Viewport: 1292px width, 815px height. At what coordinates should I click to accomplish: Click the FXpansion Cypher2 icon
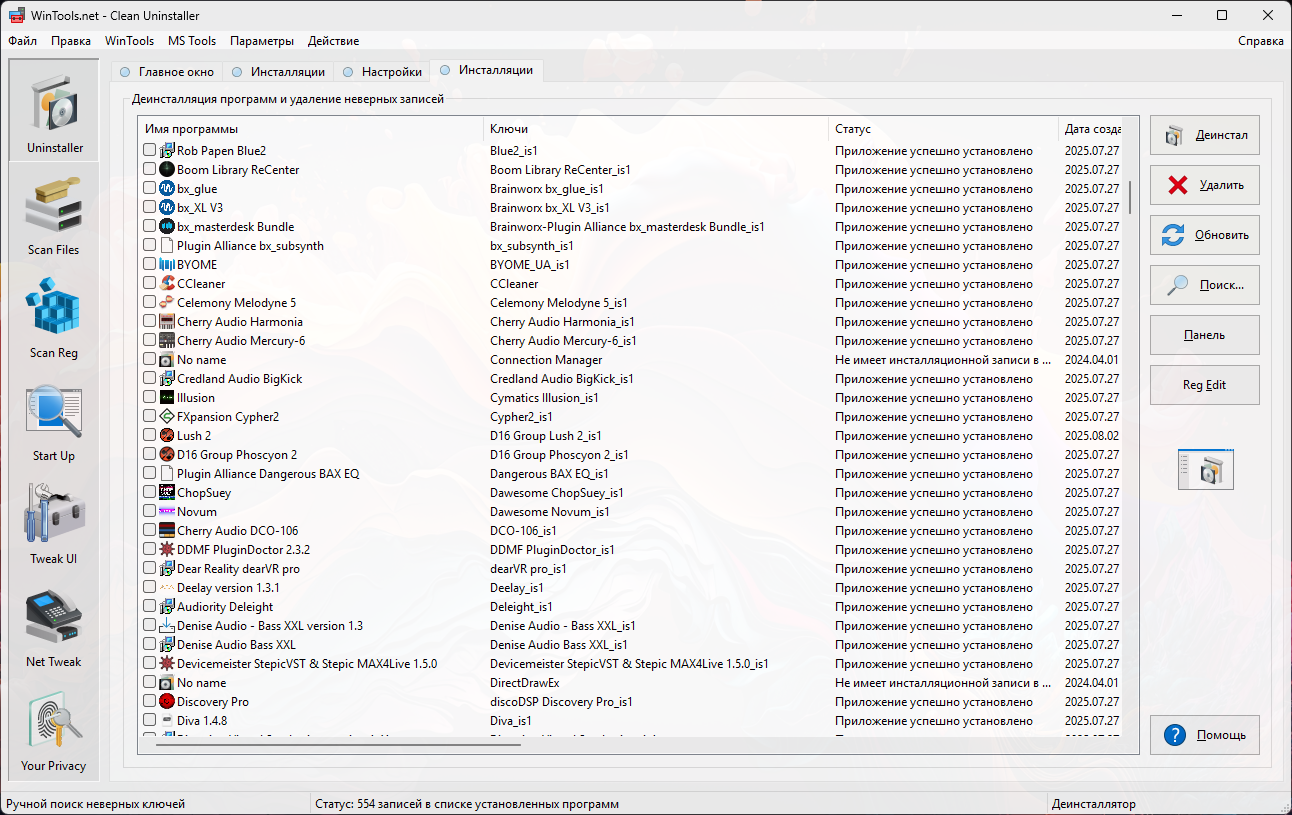click(167, 417)
